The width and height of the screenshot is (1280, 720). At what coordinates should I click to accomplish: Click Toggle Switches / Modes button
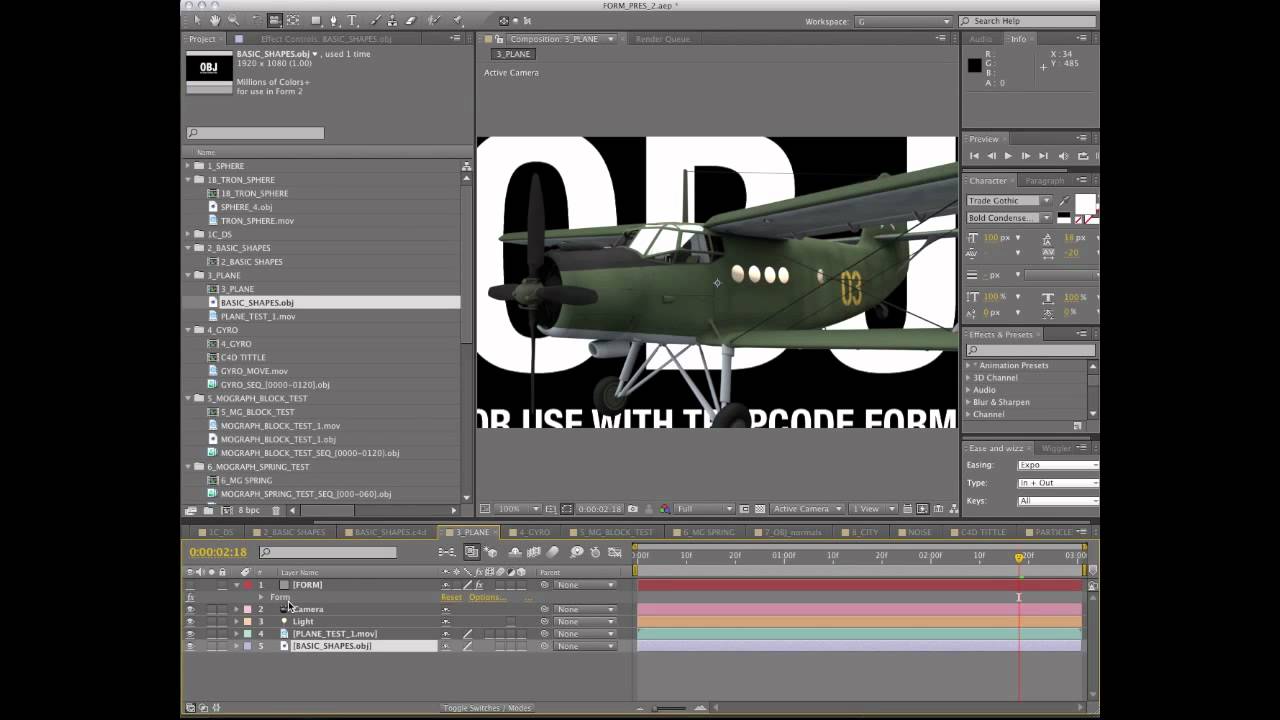click(x=486, y=708)
